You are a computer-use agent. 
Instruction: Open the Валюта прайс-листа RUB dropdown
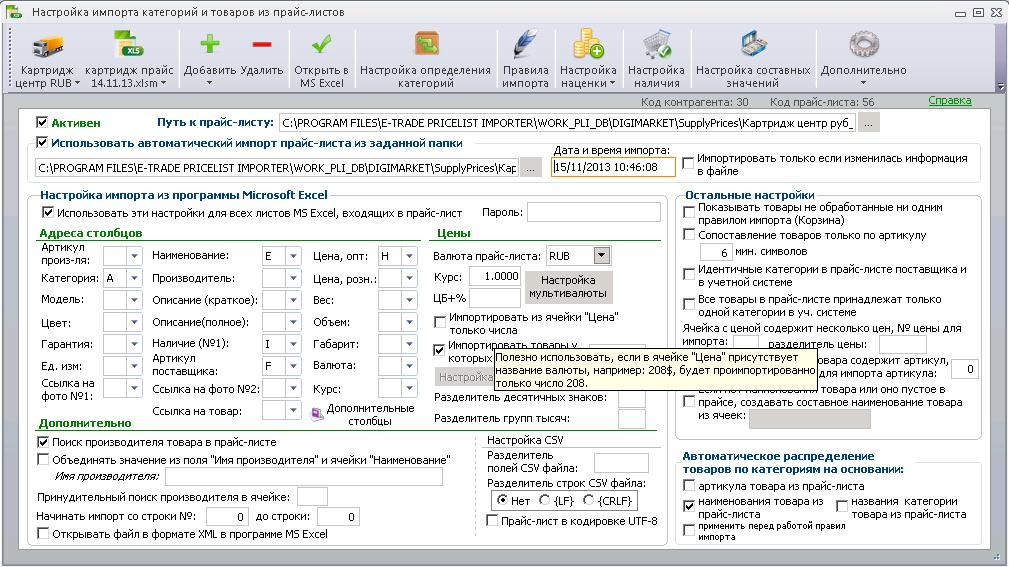coord(602,256)
